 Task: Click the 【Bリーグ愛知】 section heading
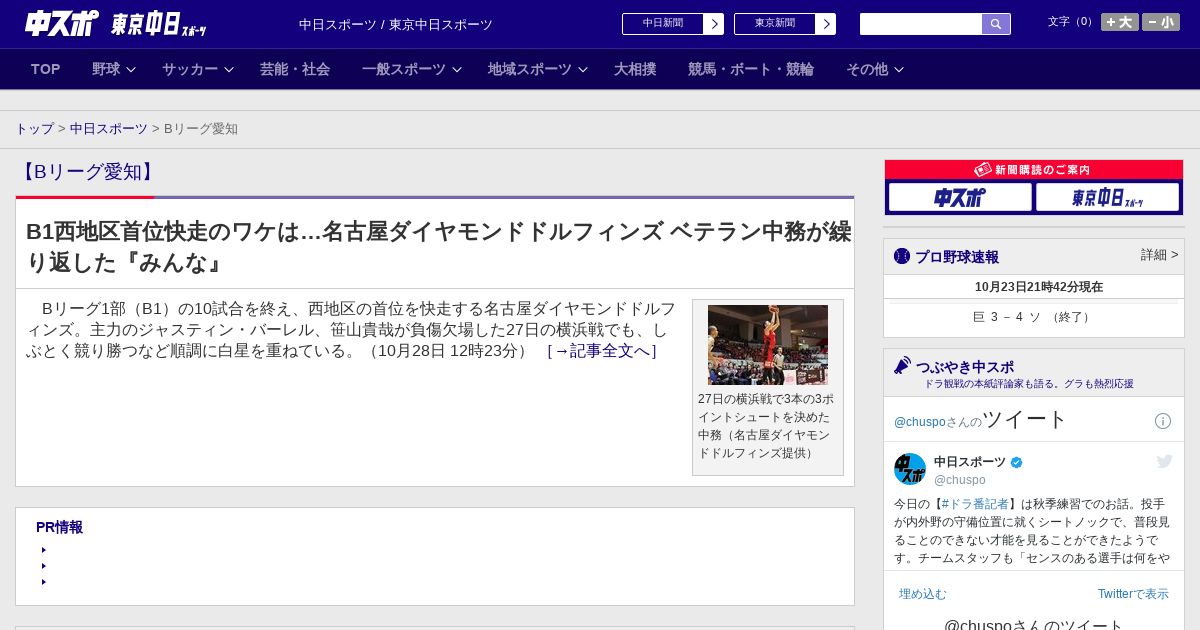tap(88, 172)
